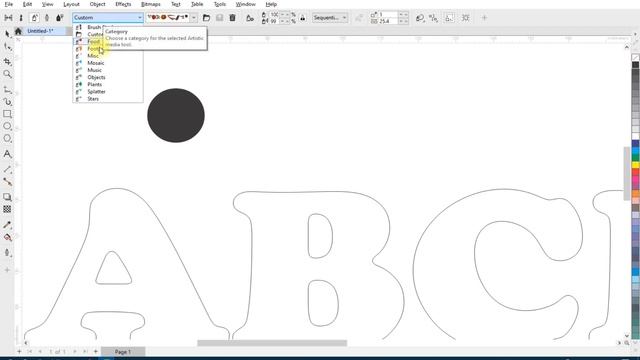Open the Window menu
The height and width of the screenshot is (360, 640).
[246, 4]
